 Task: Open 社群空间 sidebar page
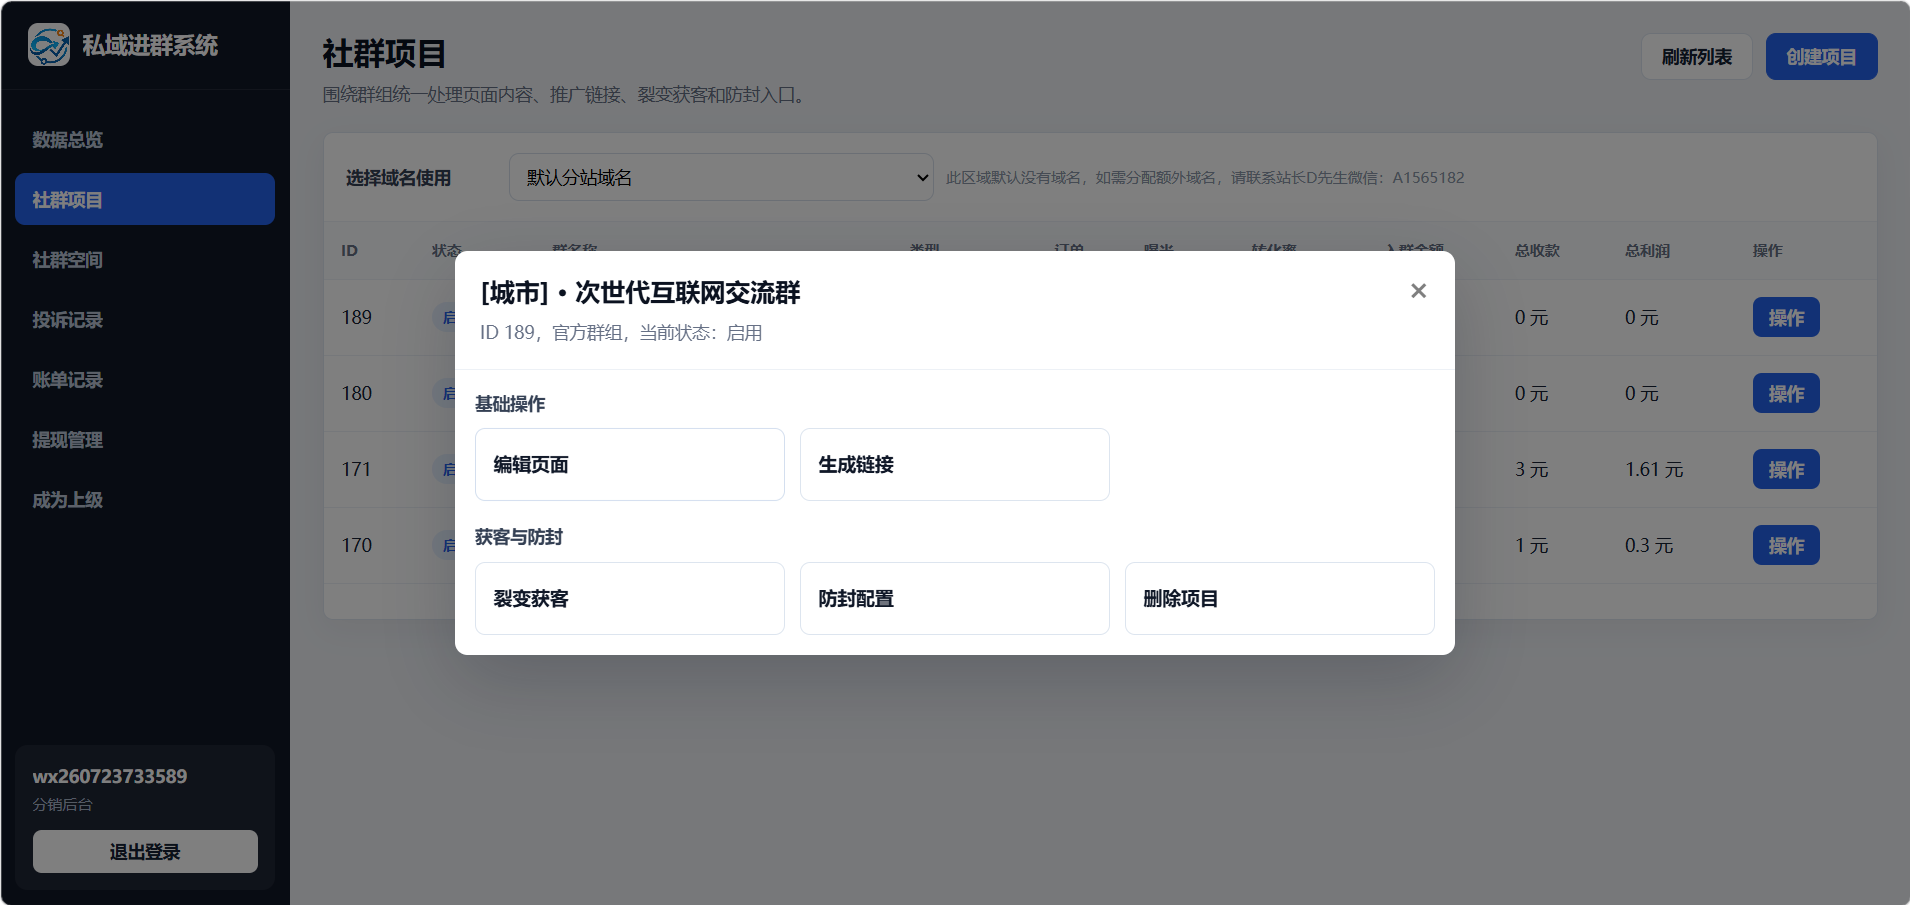[145, 259]
